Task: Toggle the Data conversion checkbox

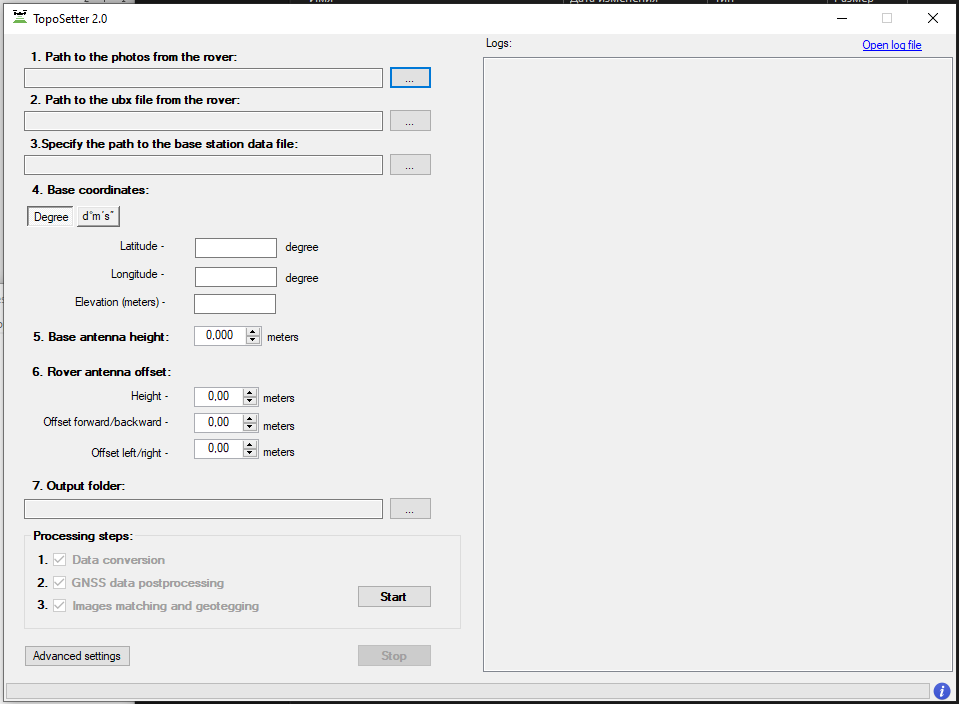Action: pos(59,560)
